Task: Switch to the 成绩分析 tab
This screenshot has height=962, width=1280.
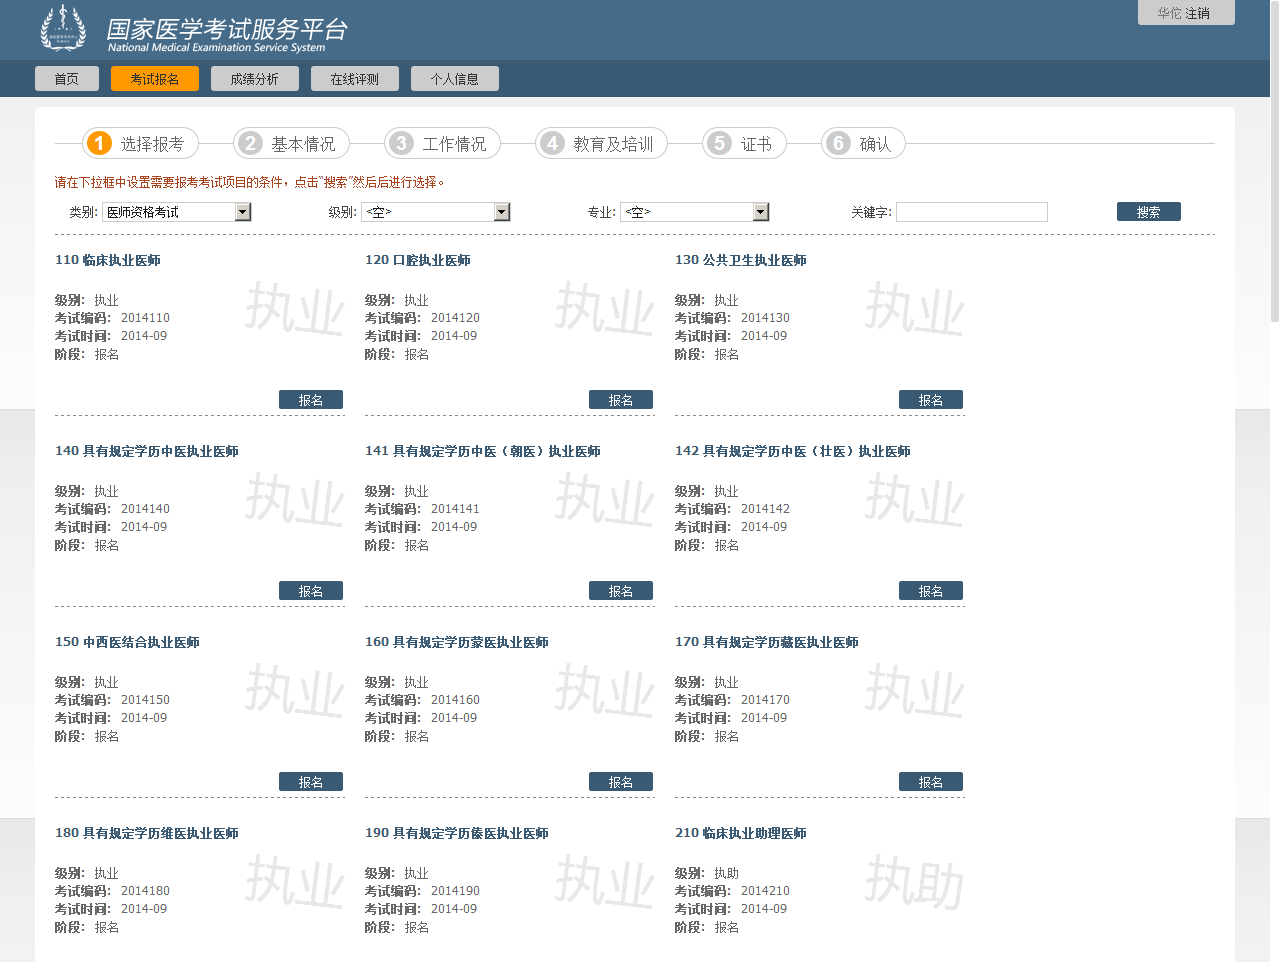Action: pos(254,78)
